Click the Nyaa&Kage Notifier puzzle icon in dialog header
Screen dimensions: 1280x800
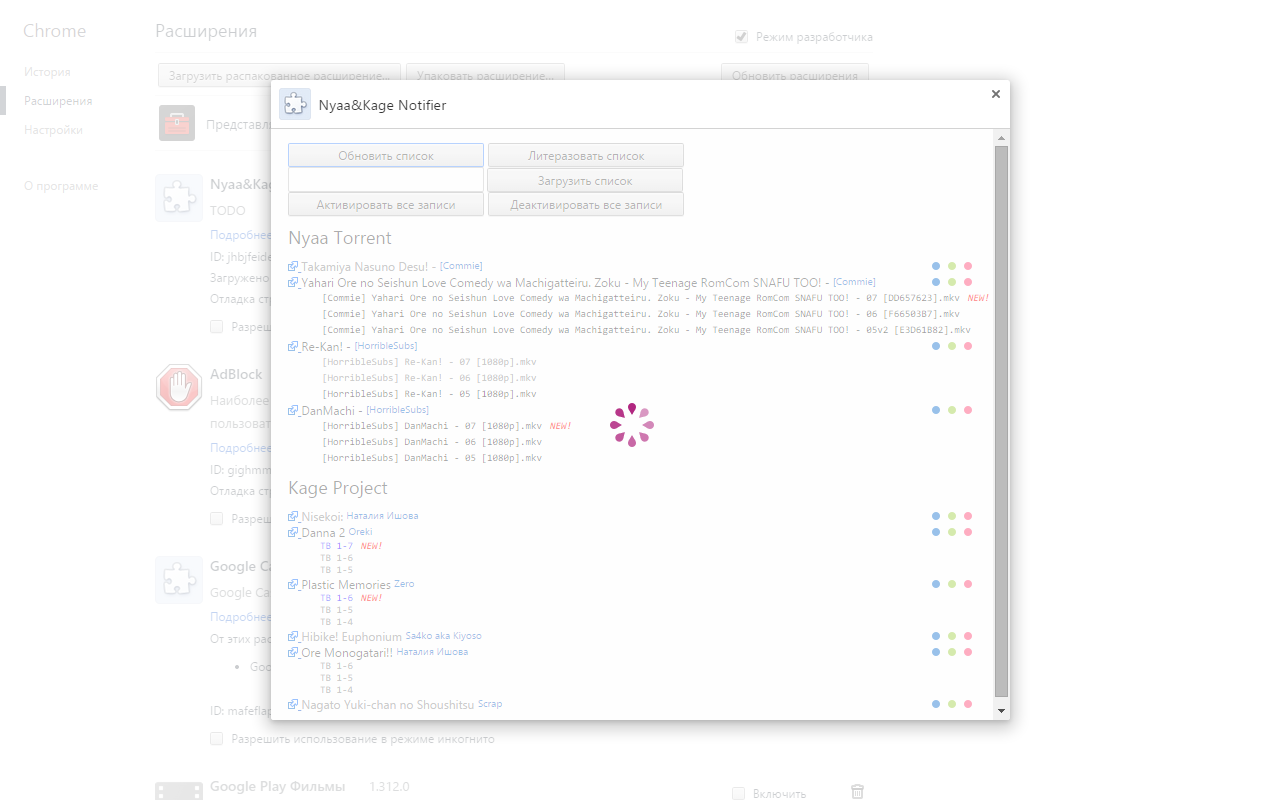[295, 105]
